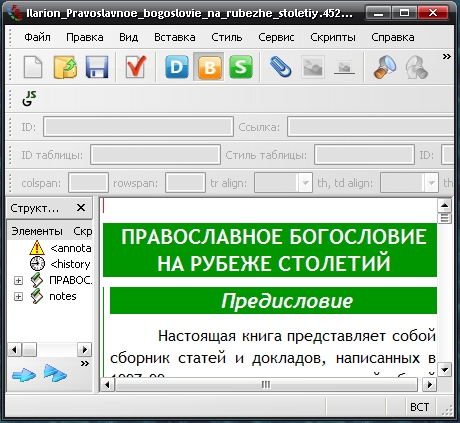460x423 pixels.
Task: Open the Сервис menu
Action: tap(276, 37)
